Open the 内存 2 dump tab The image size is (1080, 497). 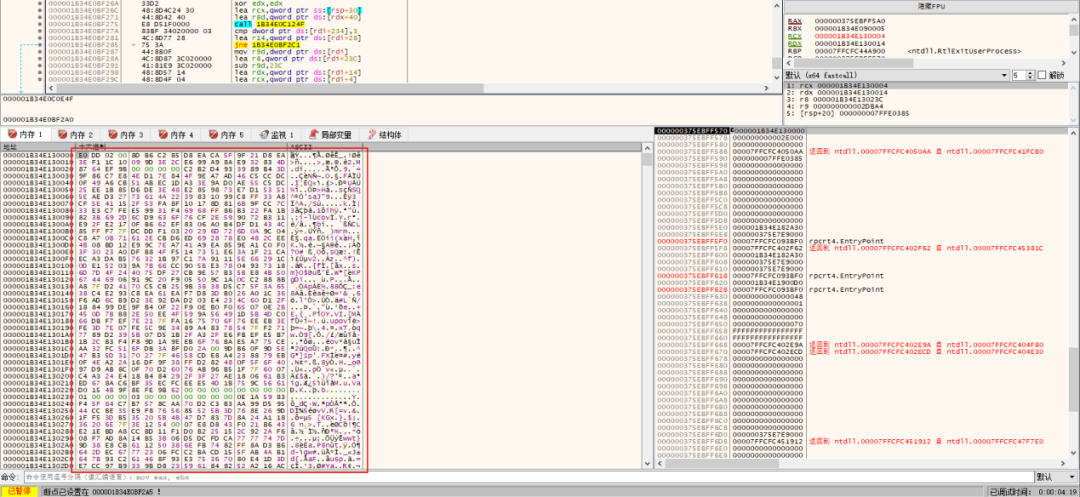click(76, 134)
